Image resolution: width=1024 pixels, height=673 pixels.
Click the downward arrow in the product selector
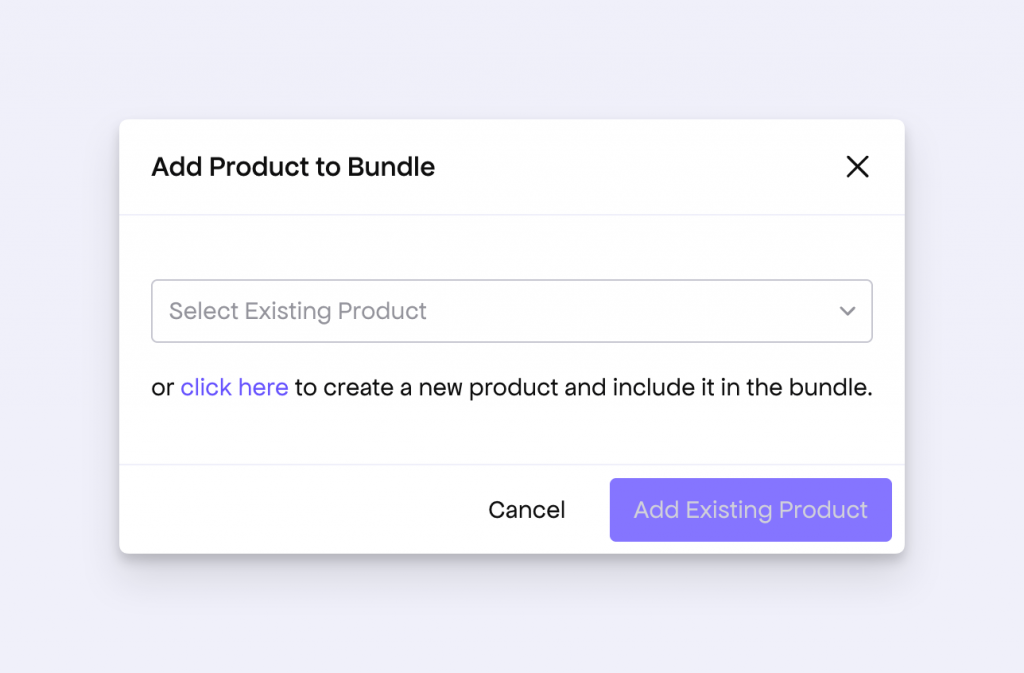847,311
